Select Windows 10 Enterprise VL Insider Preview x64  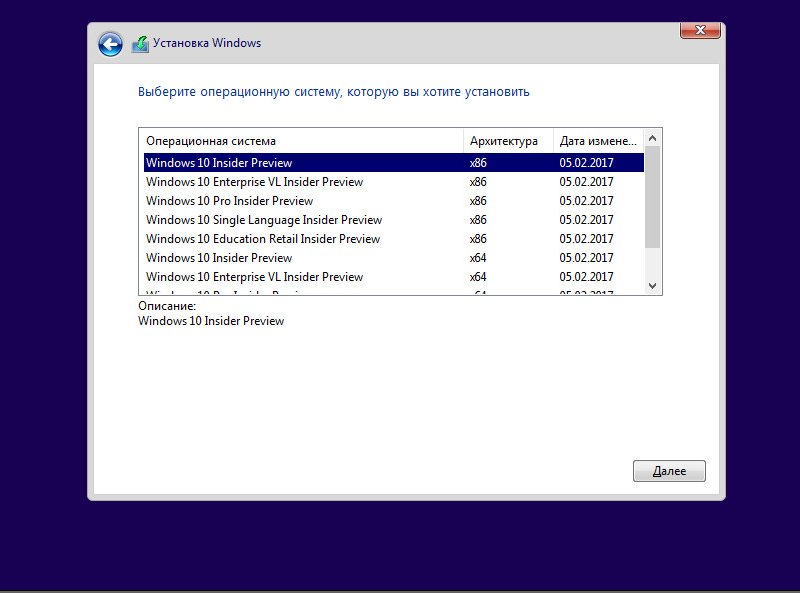pyautogui.click(x=394, y=277)
